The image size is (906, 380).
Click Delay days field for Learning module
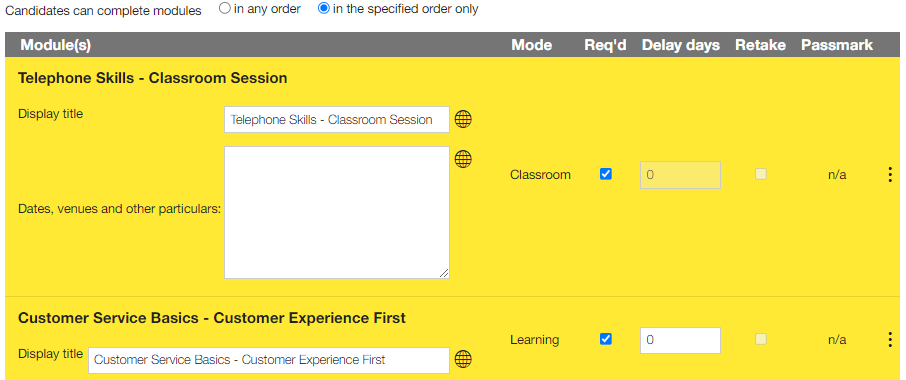[680, 340]
